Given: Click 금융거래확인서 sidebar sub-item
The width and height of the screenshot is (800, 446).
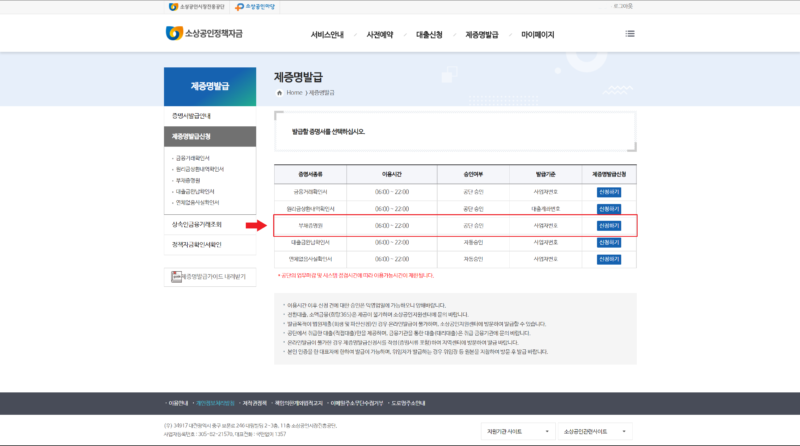Looking at the screenshot, I should point(192,158).
